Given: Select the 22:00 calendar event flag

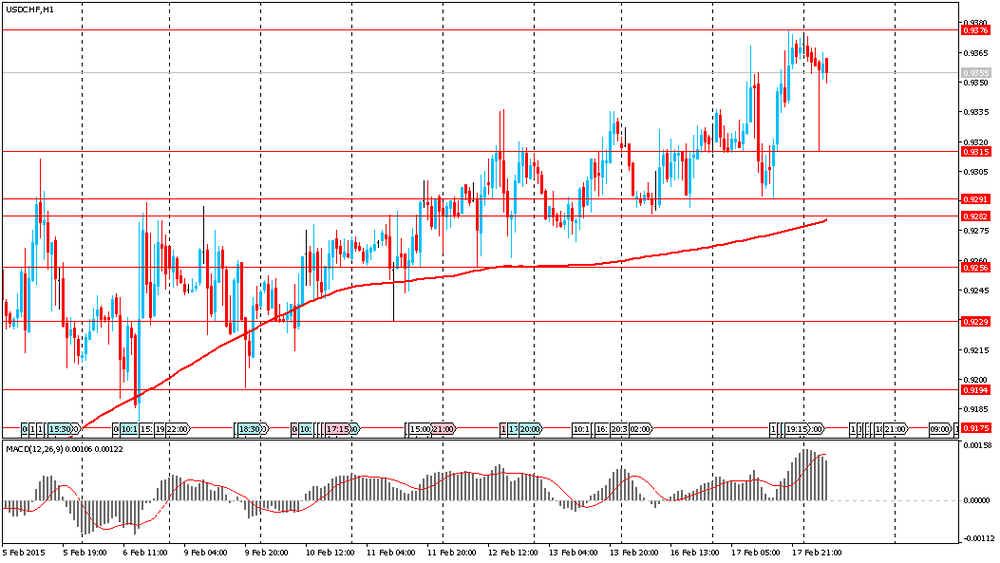Looking at the screenshot, I should coord(177,429).
